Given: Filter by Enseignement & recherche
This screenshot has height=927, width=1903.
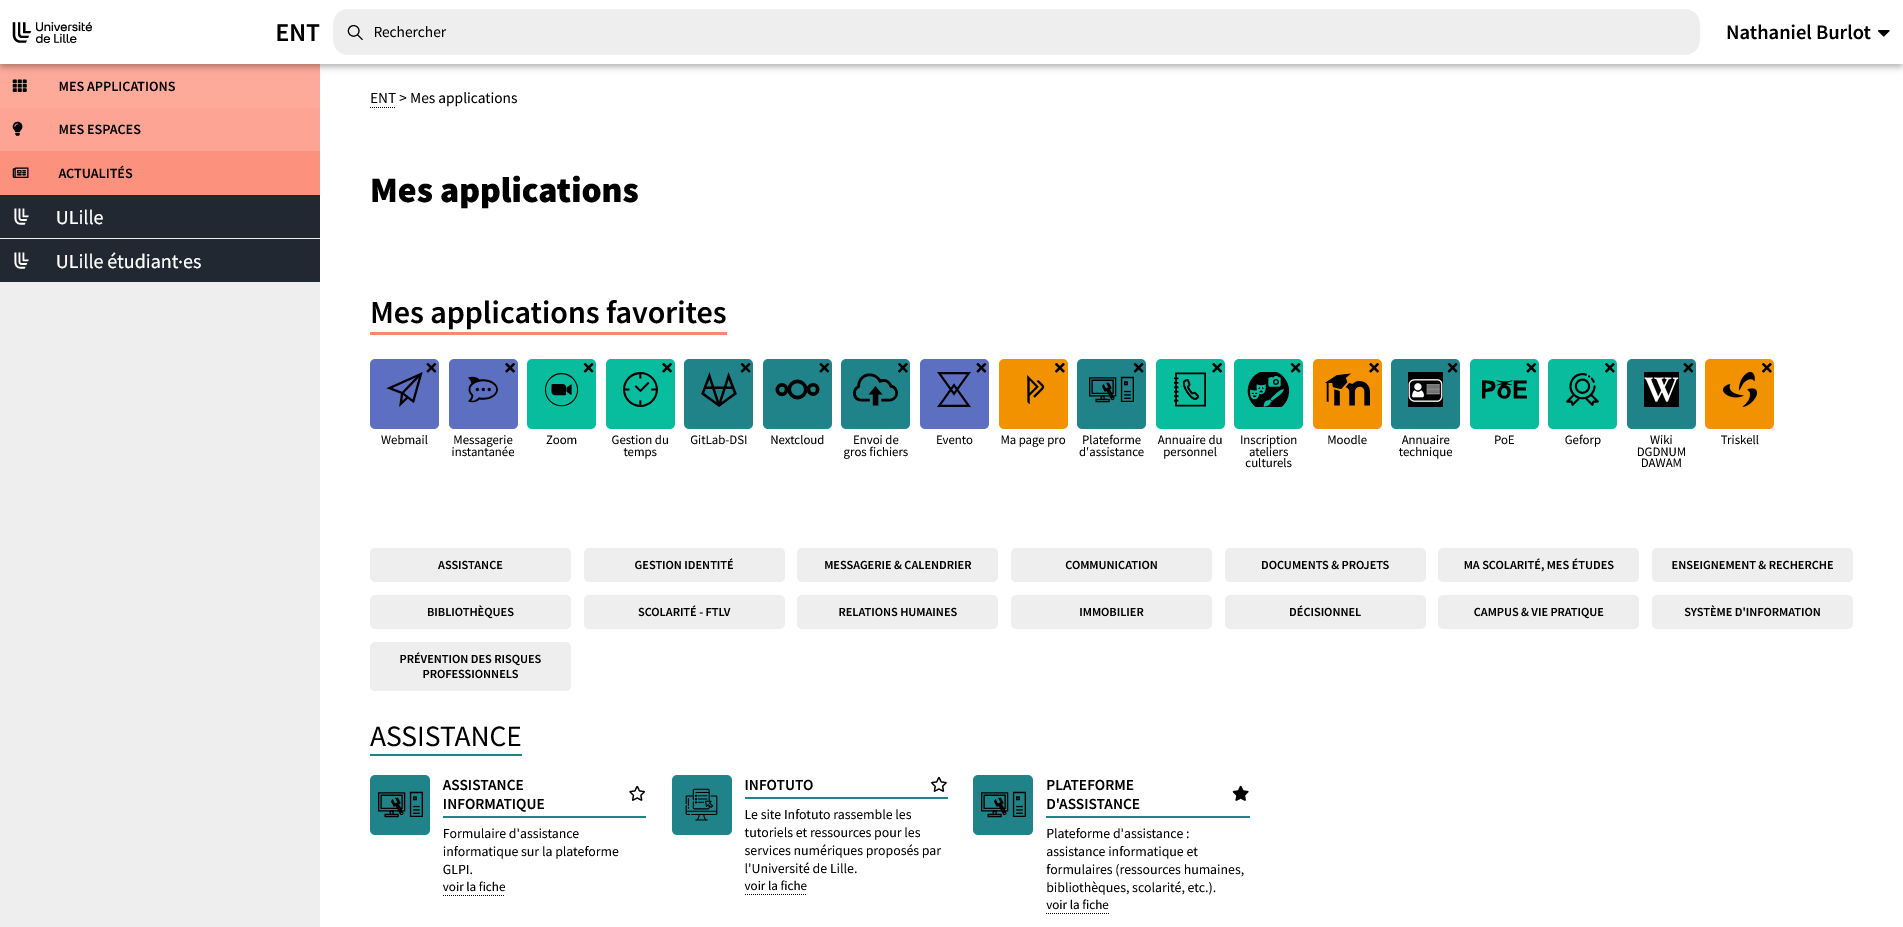Looking at the screenshot, I should pos(1752,565).
